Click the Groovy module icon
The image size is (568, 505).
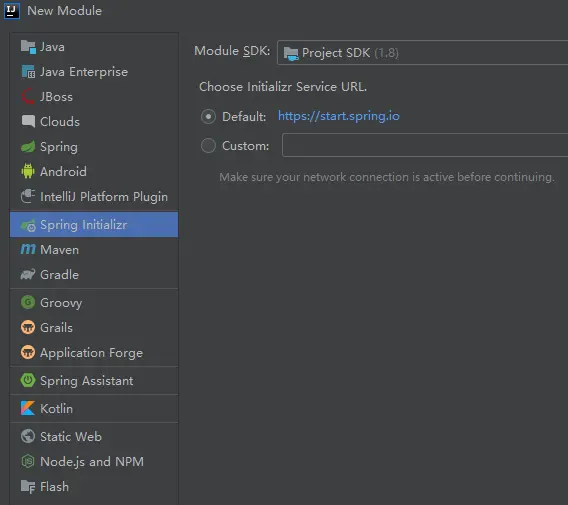(x=28, y=302)
